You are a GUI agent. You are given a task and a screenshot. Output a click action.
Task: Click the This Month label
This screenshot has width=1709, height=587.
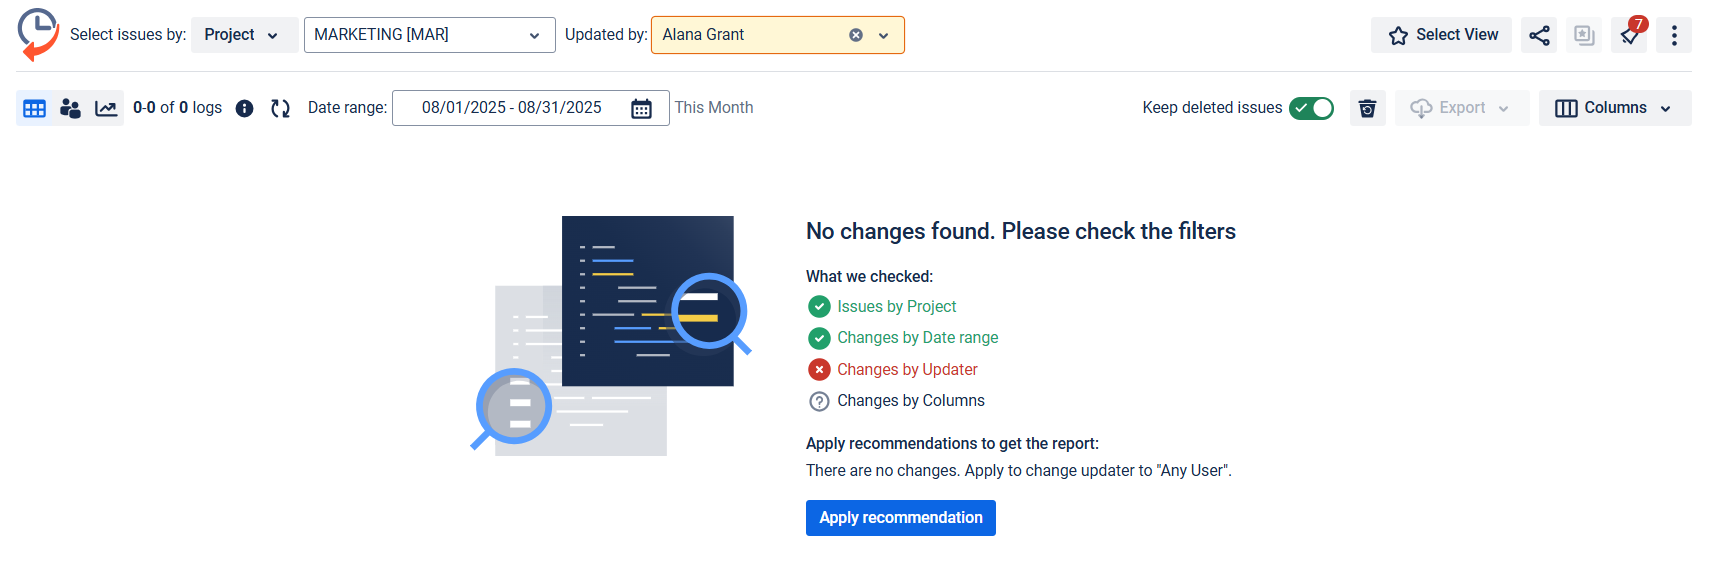click(x=713, y=108)
